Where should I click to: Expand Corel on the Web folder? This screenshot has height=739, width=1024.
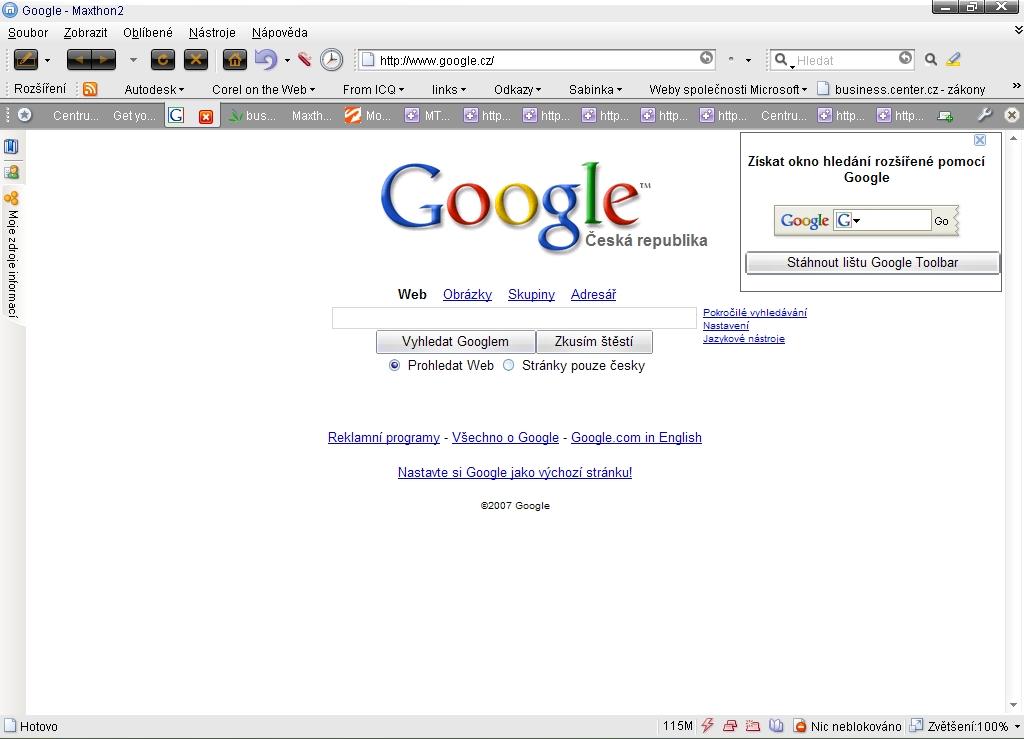pyautogui.click(x=263, y=89)
